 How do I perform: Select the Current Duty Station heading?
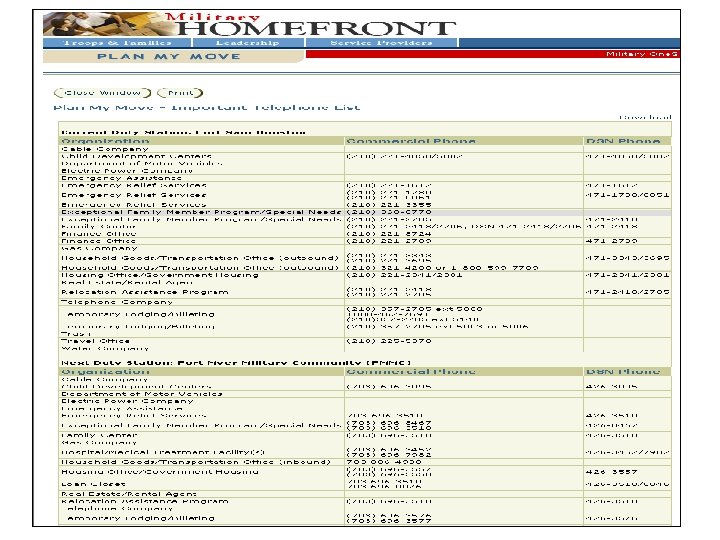(184, 133)
